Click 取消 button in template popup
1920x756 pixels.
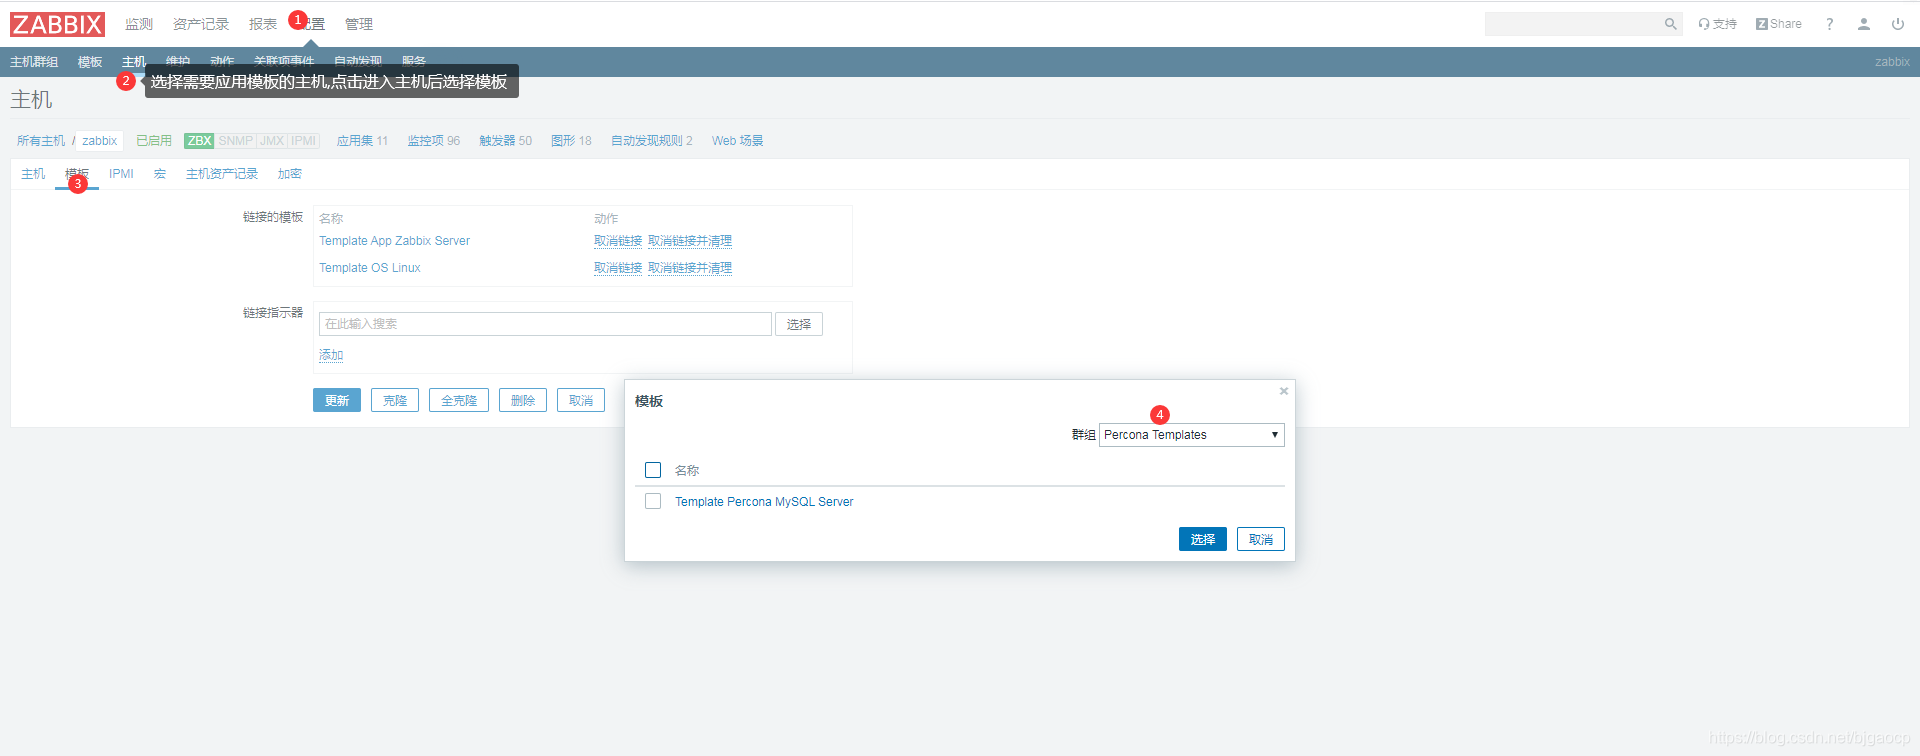tap(1261, 539)
